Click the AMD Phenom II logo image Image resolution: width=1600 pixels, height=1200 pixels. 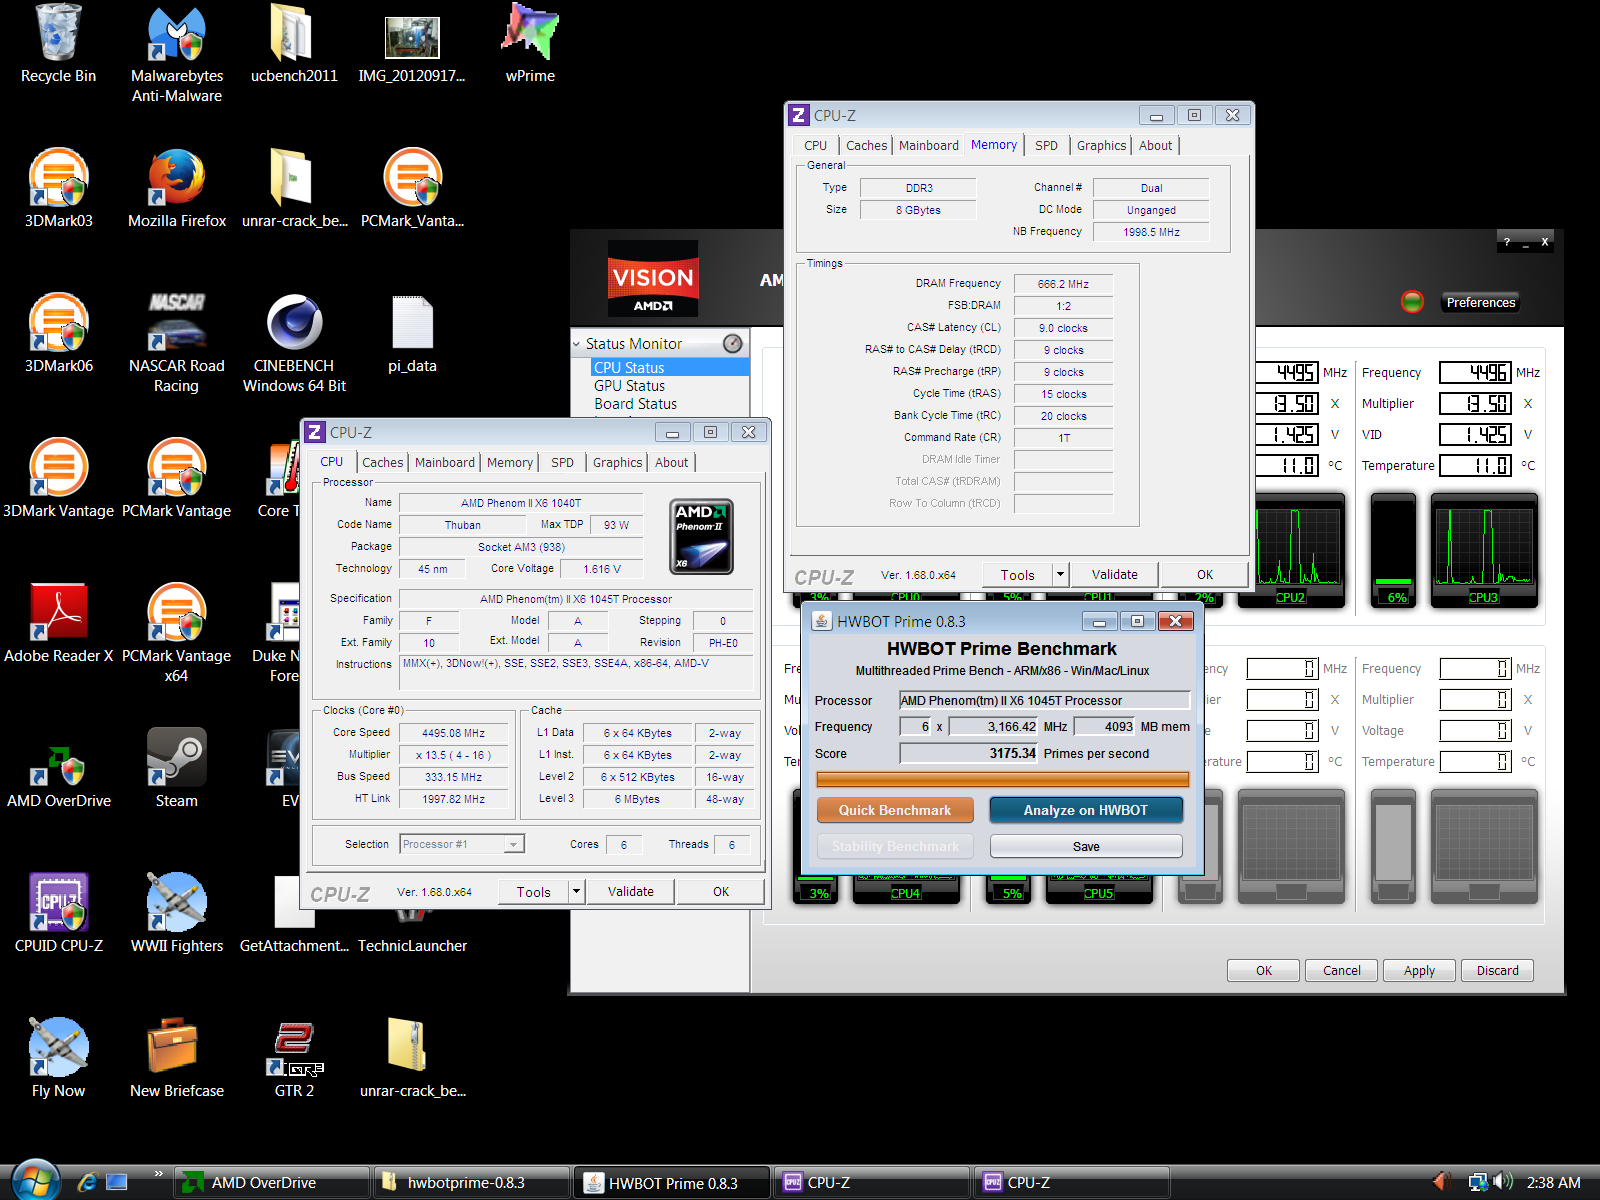(701, 537)
